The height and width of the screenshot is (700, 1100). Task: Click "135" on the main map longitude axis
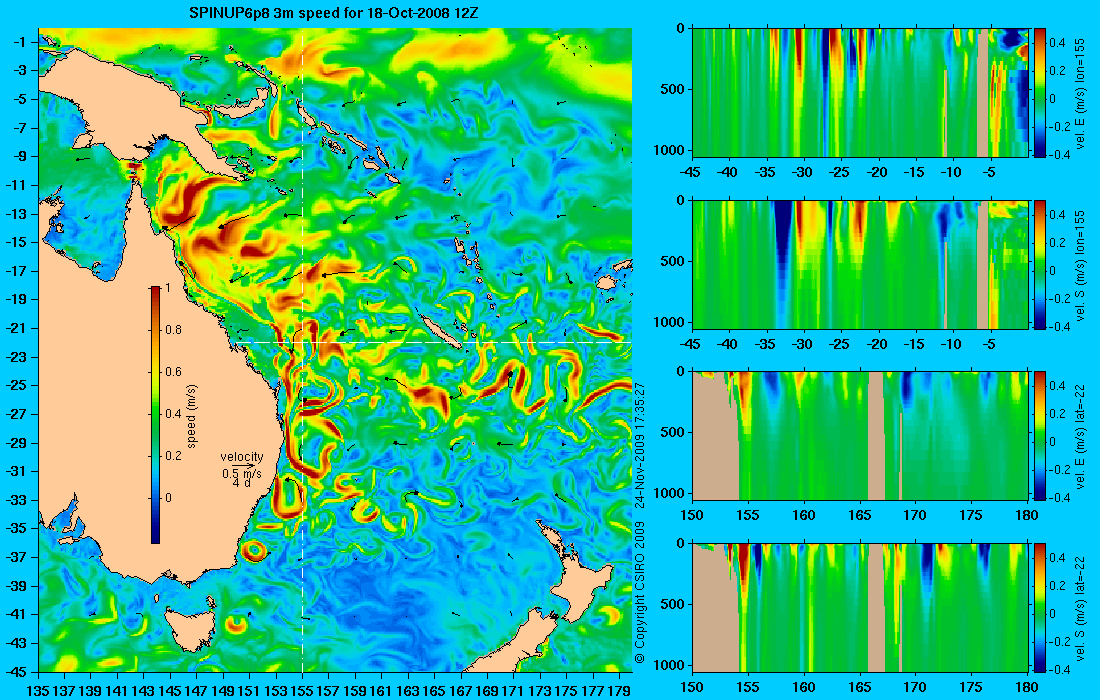pos(37,691)
